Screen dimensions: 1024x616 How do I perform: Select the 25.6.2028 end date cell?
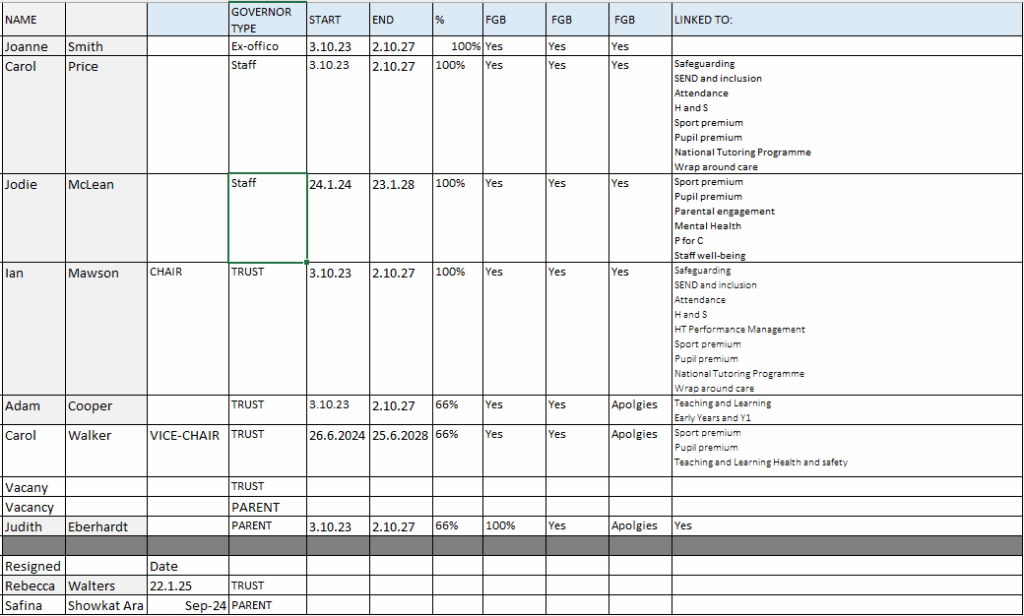(400, 449)
